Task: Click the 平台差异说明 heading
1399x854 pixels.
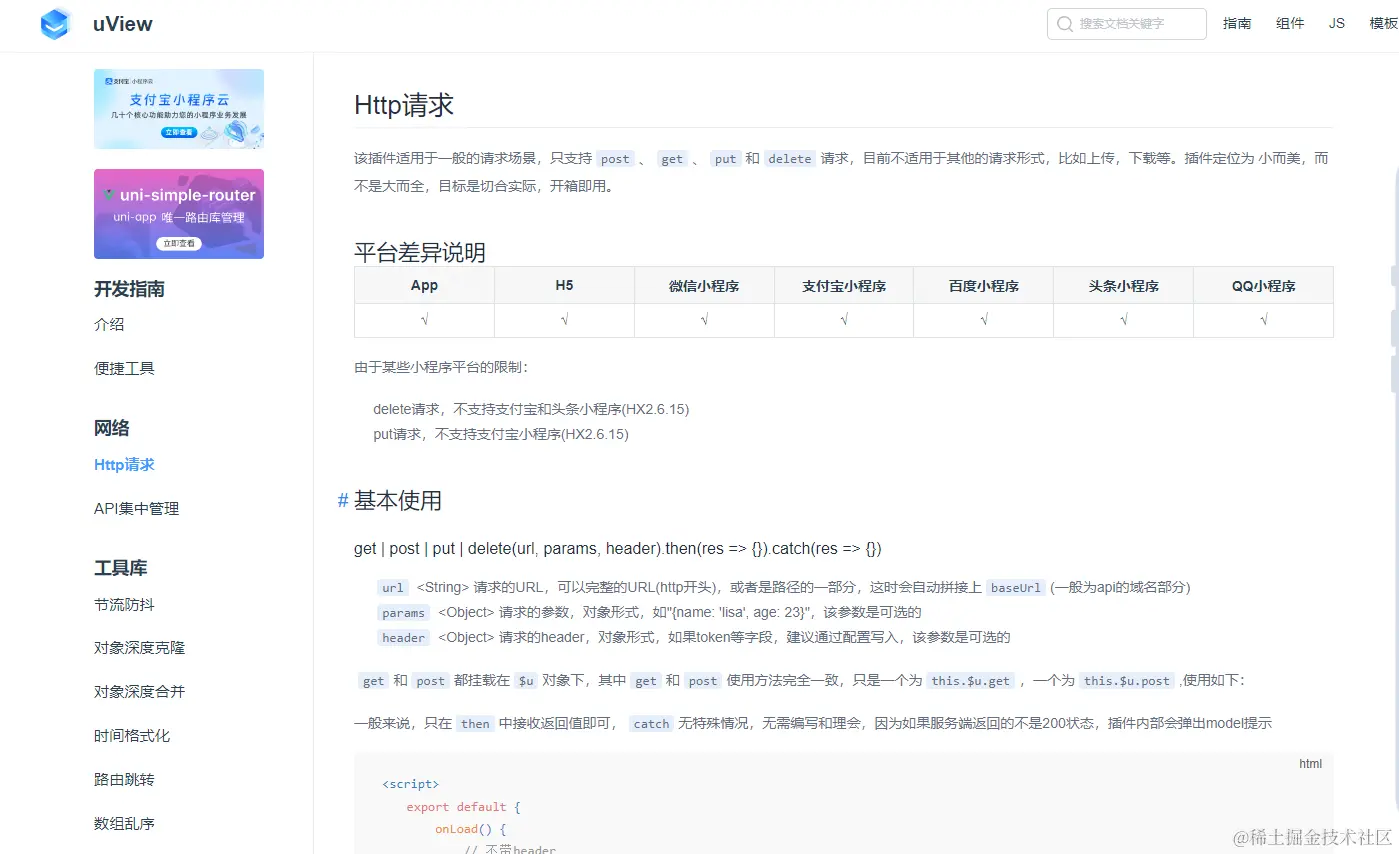Action: click(420, 252)
